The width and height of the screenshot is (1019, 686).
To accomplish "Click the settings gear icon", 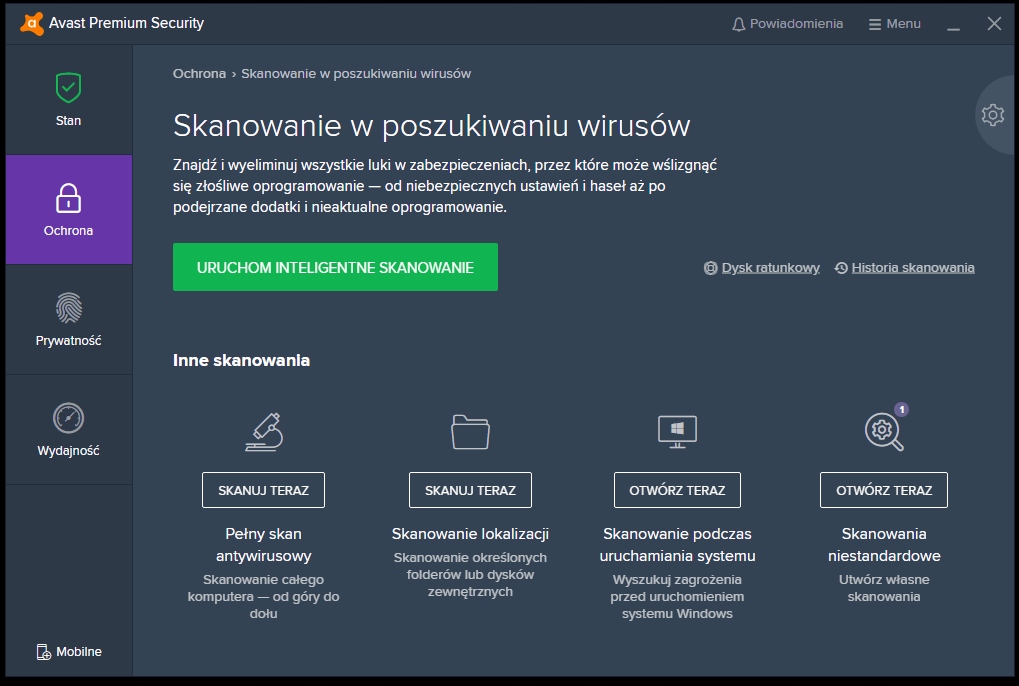I will click(x=992, y=115).
